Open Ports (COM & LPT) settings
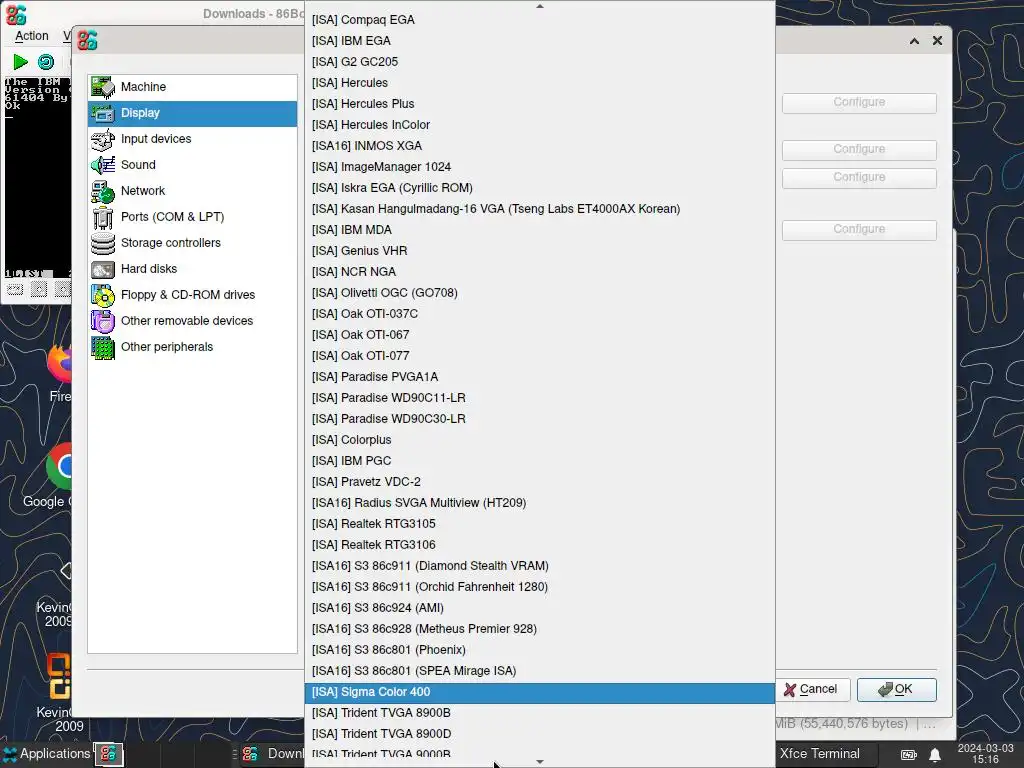The width and height of the screenshot is (1024, 768). [x=192, y=217]
